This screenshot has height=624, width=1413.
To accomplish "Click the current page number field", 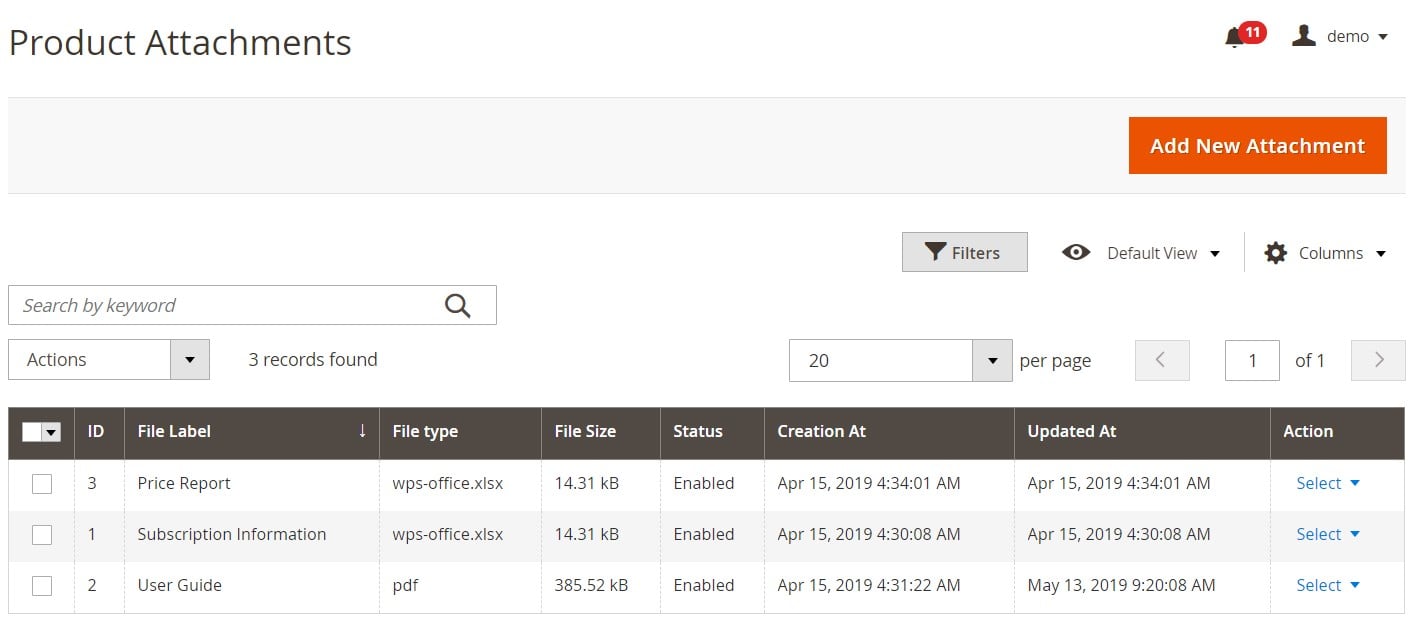I will [x=1252, y=361].
